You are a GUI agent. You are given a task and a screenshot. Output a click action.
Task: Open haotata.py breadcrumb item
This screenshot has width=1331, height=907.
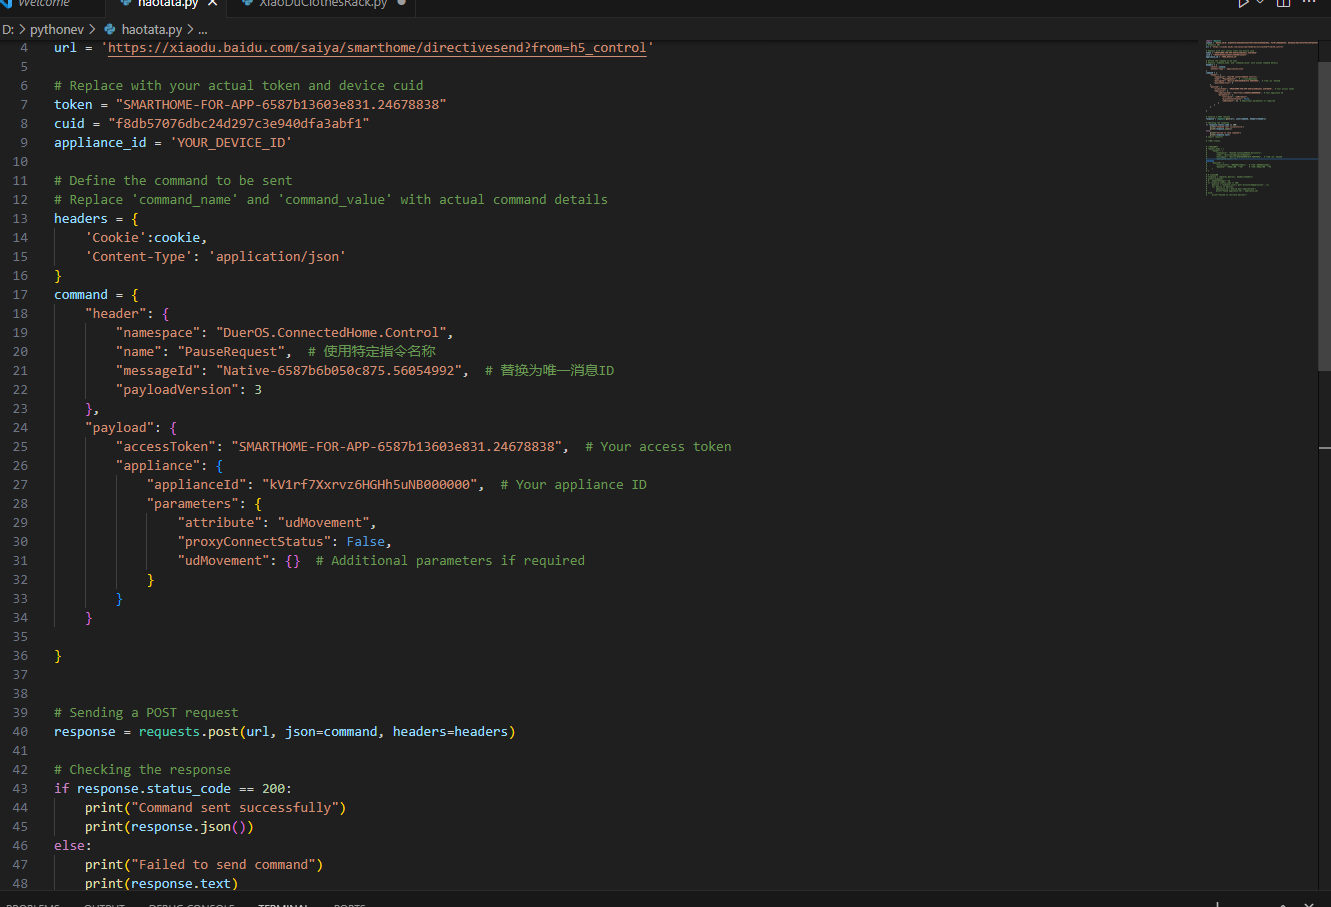(152, 29)
